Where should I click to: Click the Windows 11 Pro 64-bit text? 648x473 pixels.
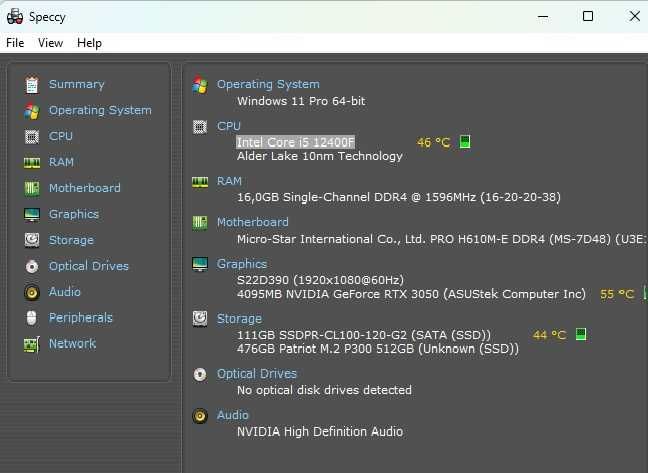click(x=301, y=101)
